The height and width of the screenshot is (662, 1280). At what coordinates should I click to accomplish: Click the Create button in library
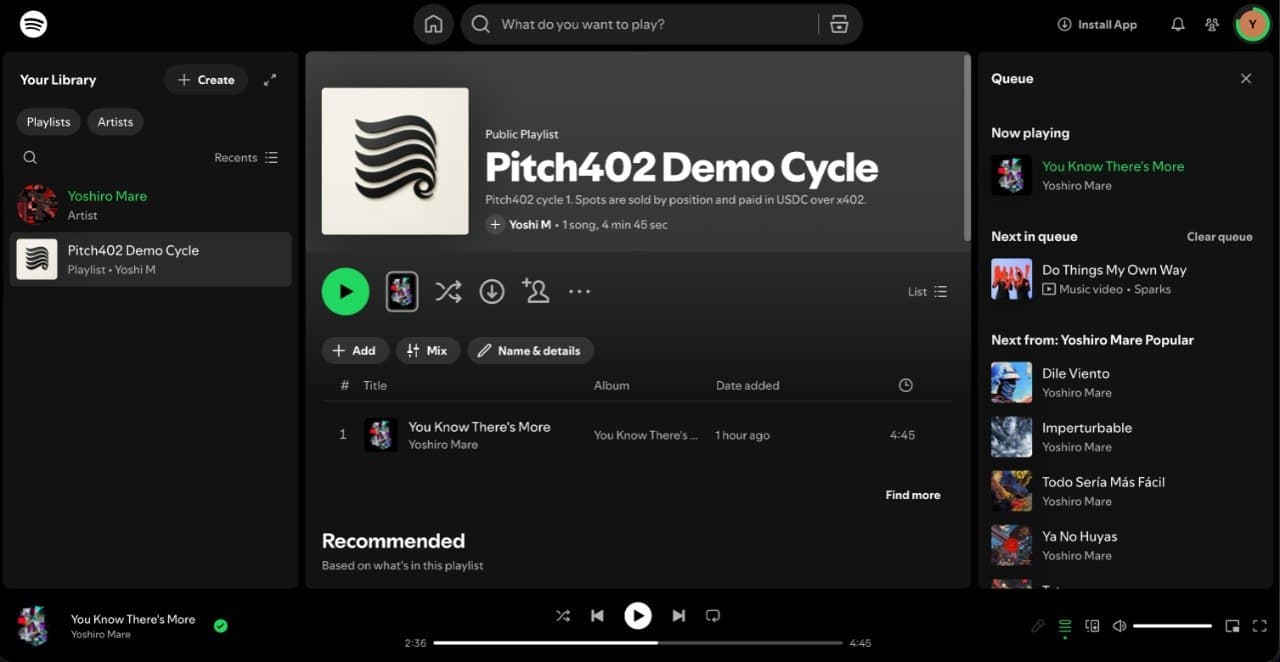tap(206, 80)
